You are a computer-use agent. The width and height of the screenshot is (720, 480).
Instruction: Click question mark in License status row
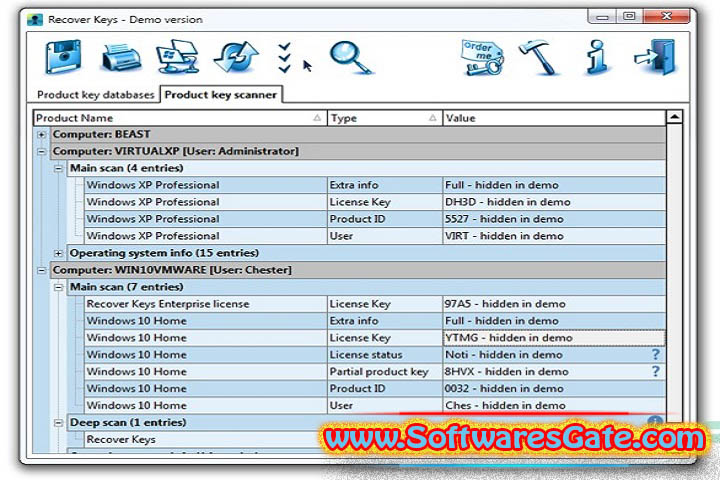(656, 354)
